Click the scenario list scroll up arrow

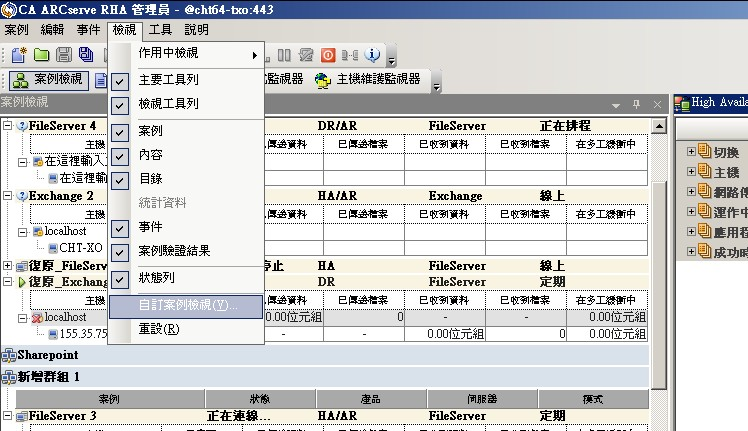[x=659, y=126]
